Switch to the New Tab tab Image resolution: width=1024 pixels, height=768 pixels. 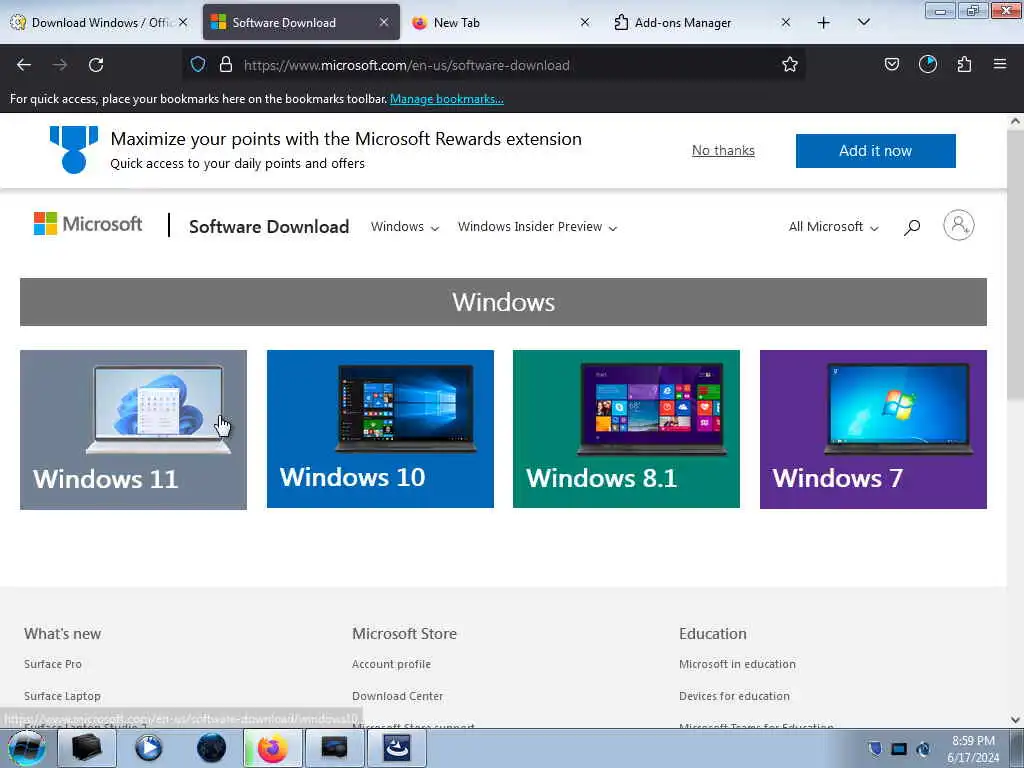coord(500,22)
